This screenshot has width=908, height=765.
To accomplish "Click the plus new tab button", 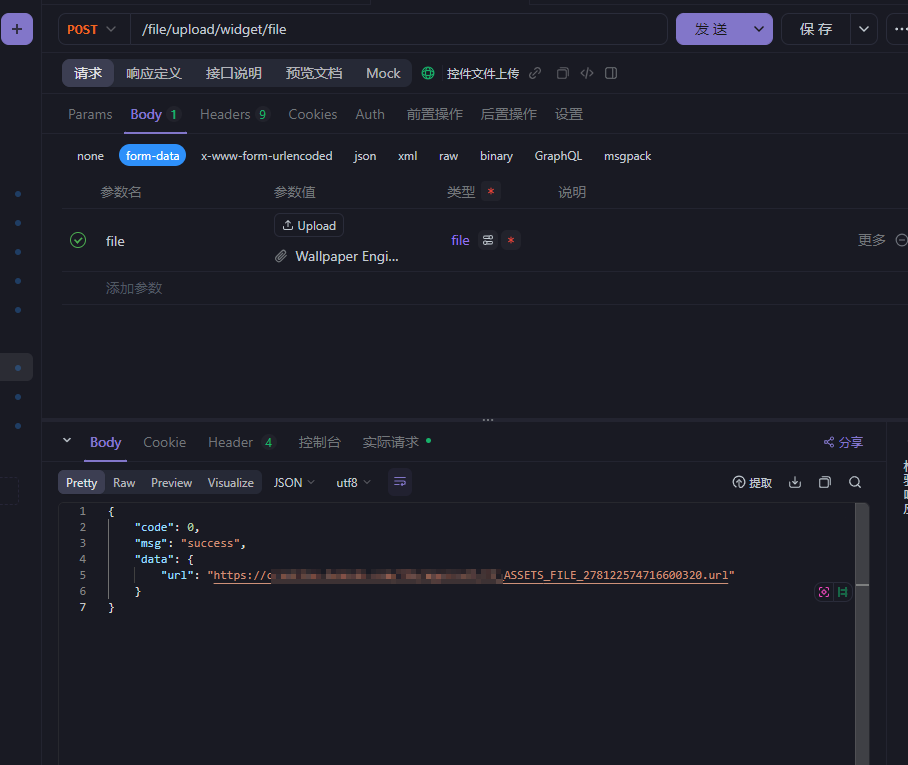I will point(17,29).
